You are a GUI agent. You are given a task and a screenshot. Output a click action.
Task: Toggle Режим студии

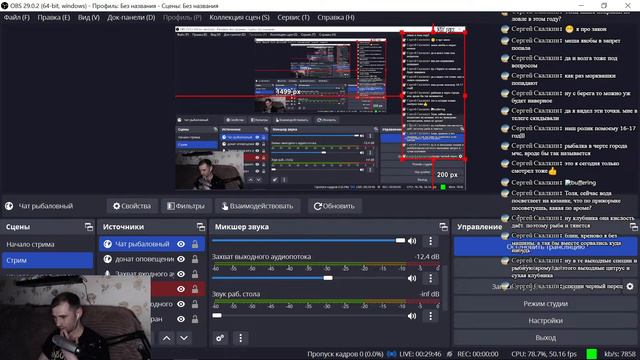(x=546, y=304)
